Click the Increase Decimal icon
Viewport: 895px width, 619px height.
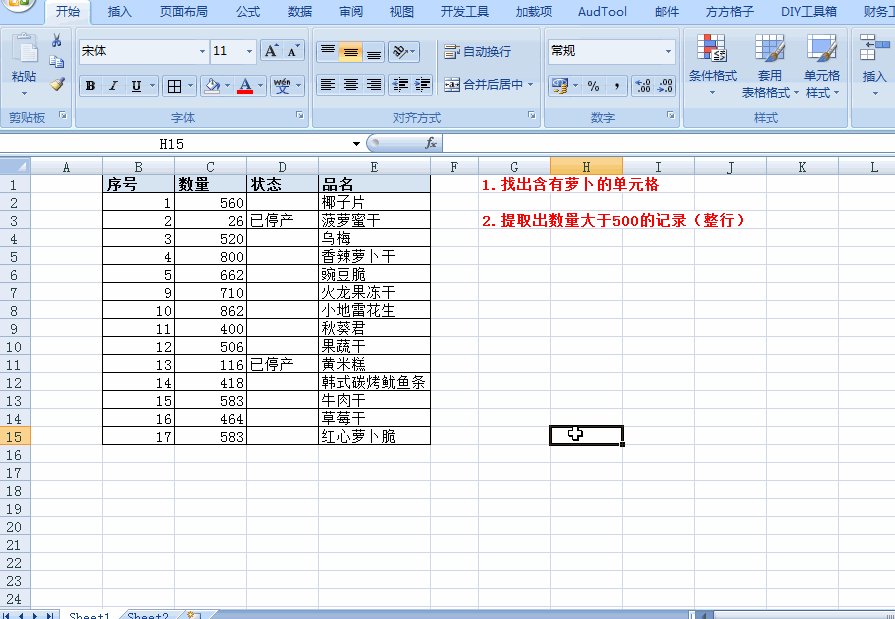[x=643, y=86]
